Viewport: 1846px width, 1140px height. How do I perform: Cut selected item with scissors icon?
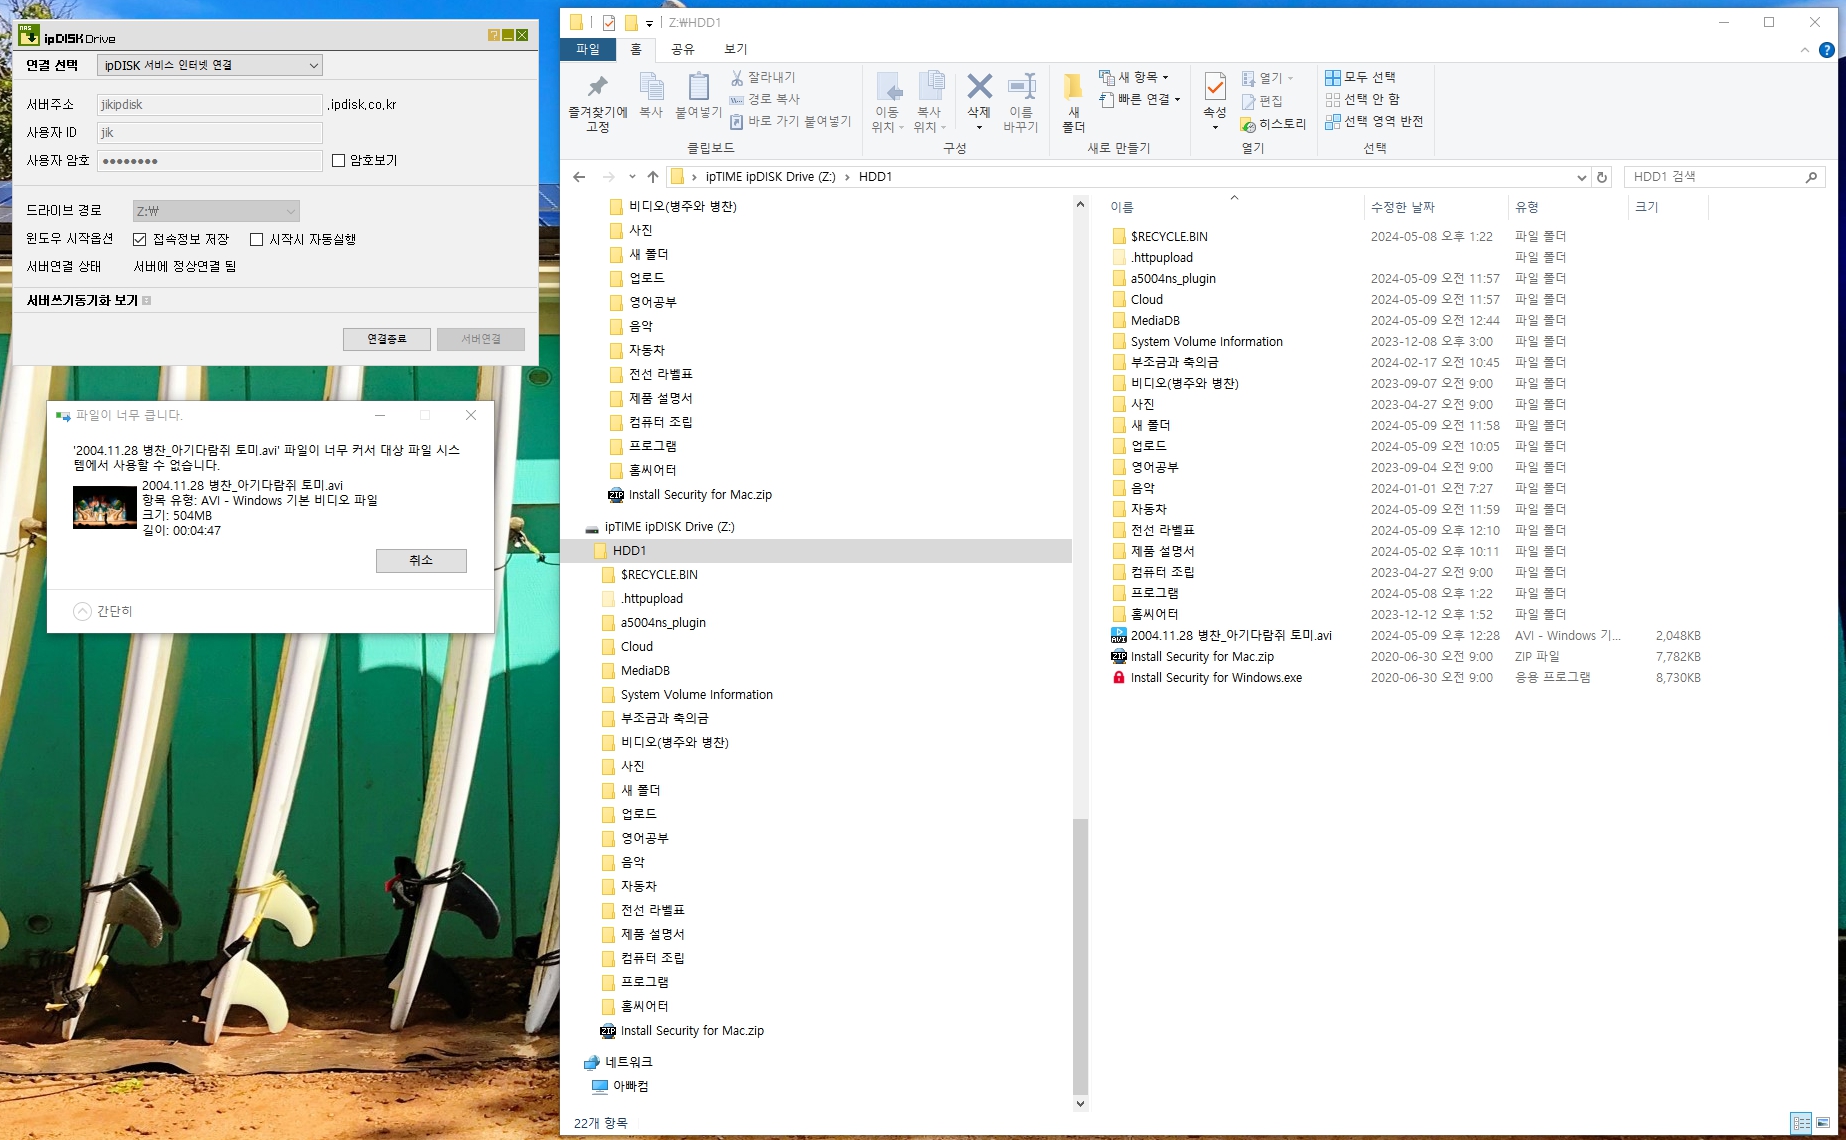click(x=762, y=77)
